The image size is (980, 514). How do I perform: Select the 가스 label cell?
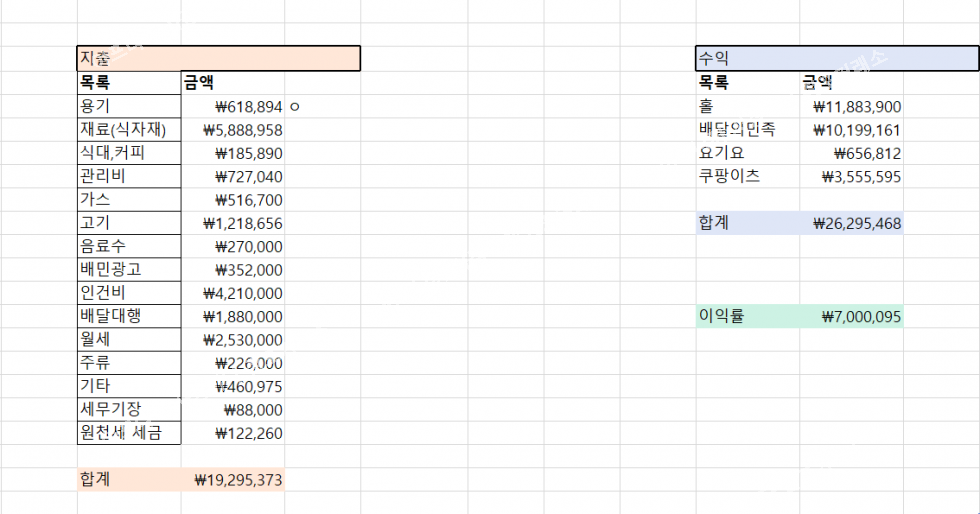pos(128,200)
